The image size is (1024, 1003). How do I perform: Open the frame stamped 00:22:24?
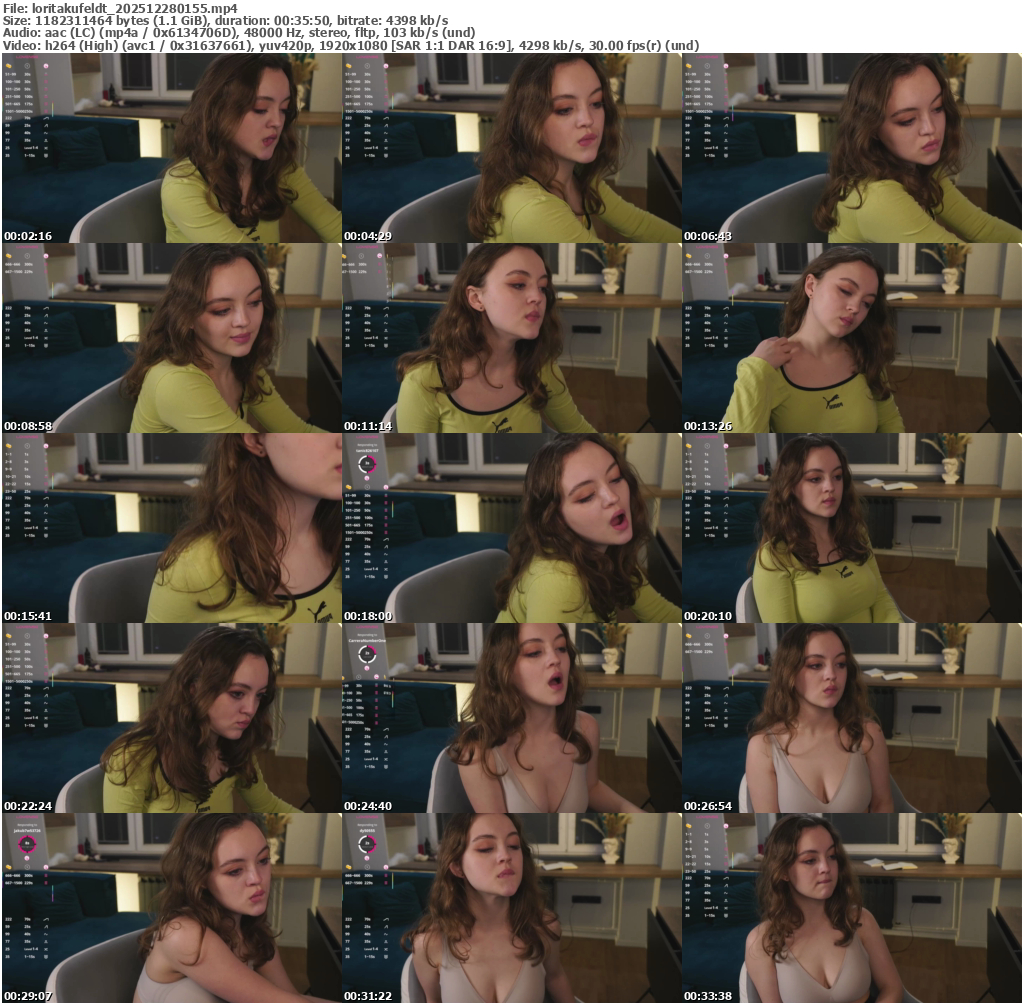tap(172, 718)
